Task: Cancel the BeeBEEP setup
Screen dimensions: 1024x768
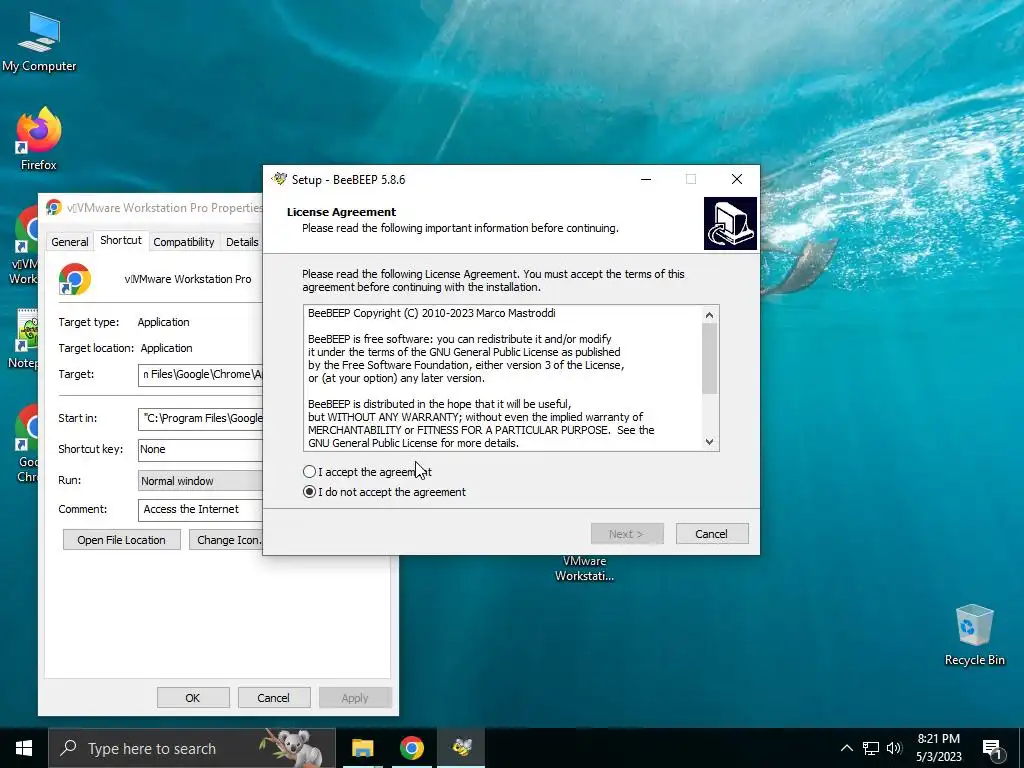Action: [x=712, y=534]
